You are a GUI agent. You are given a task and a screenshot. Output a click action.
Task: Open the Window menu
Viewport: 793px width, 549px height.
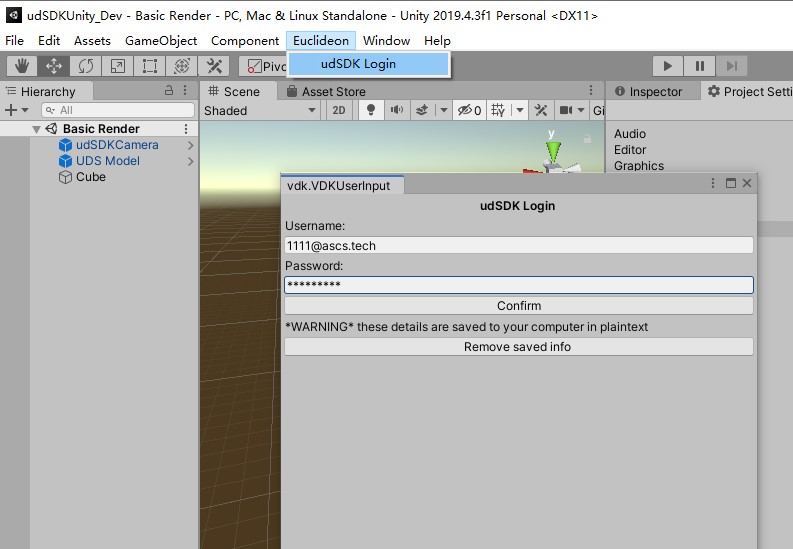[386, 40]
